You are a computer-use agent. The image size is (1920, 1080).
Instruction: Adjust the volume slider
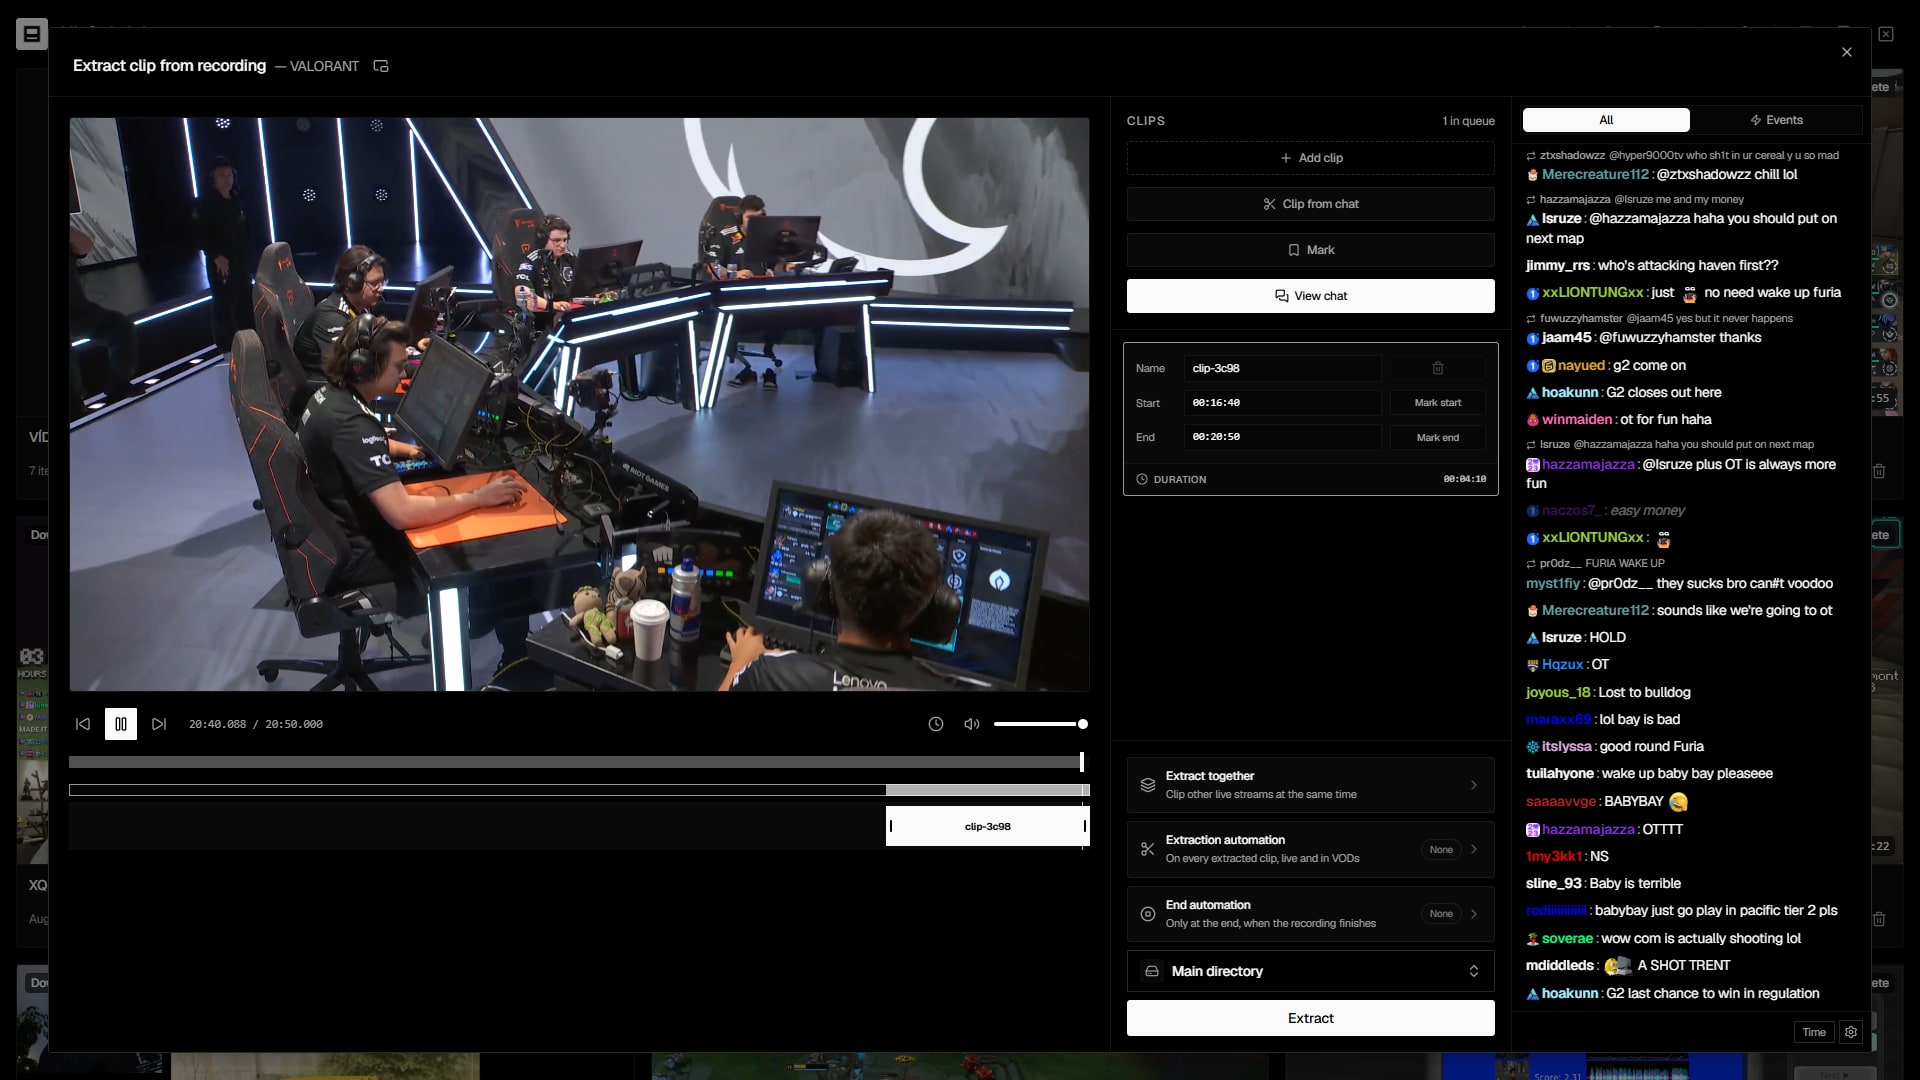pos(1041,724)
